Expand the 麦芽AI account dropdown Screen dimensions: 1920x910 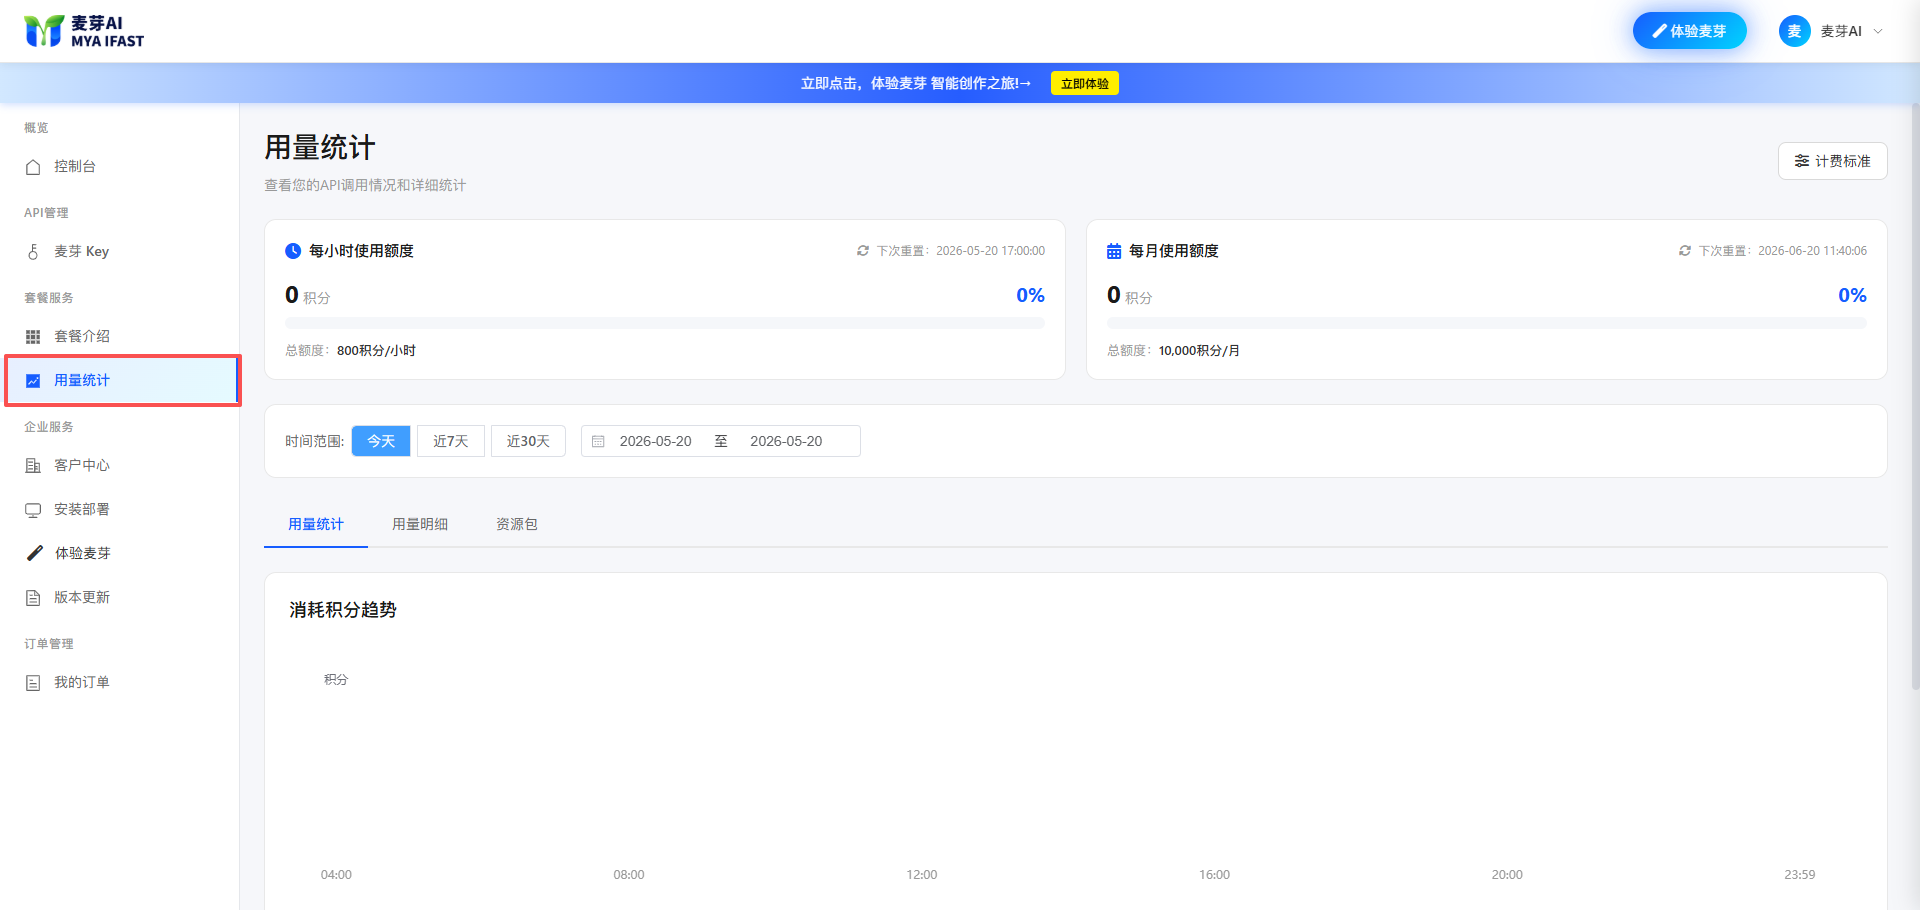click(x=1832, y=31)
